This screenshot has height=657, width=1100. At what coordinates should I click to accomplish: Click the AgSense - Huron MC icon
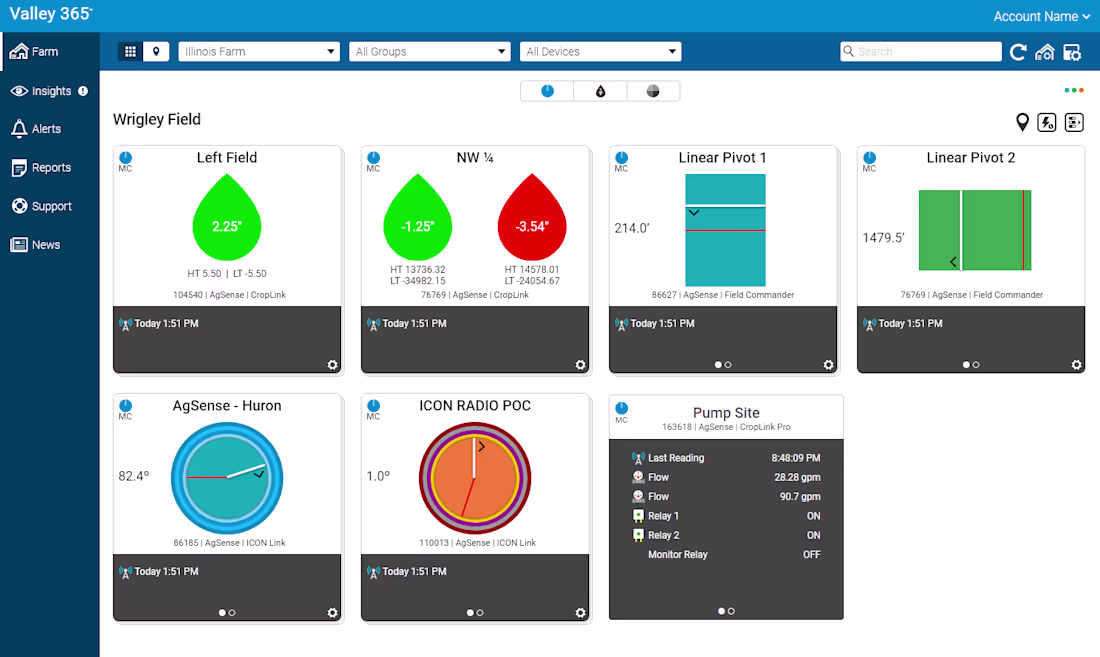(126, 409)
